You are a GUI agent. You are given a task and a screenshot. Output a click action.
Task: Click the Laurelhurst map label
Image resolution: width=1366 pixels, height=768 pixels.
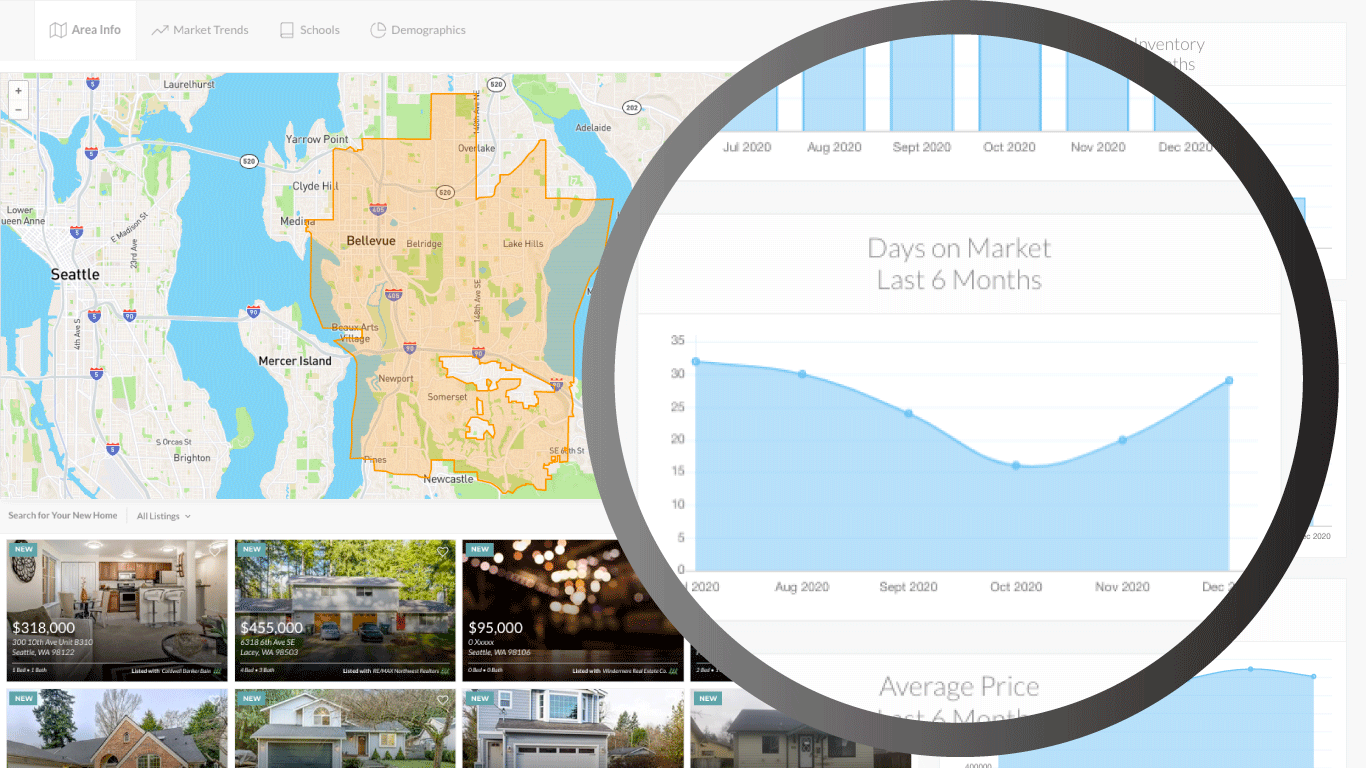[x=189, y=86]
